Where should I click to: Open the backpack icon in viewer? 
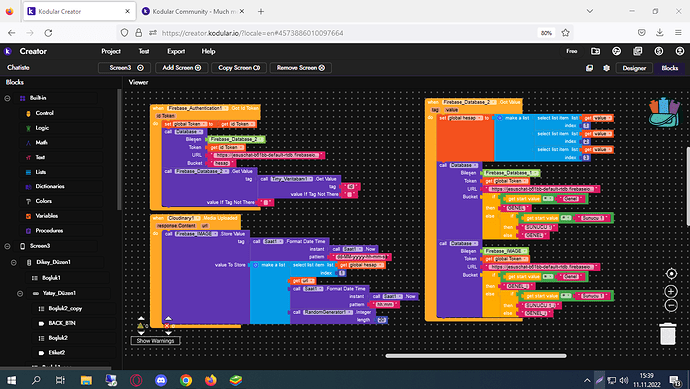(x=664, y=112)
